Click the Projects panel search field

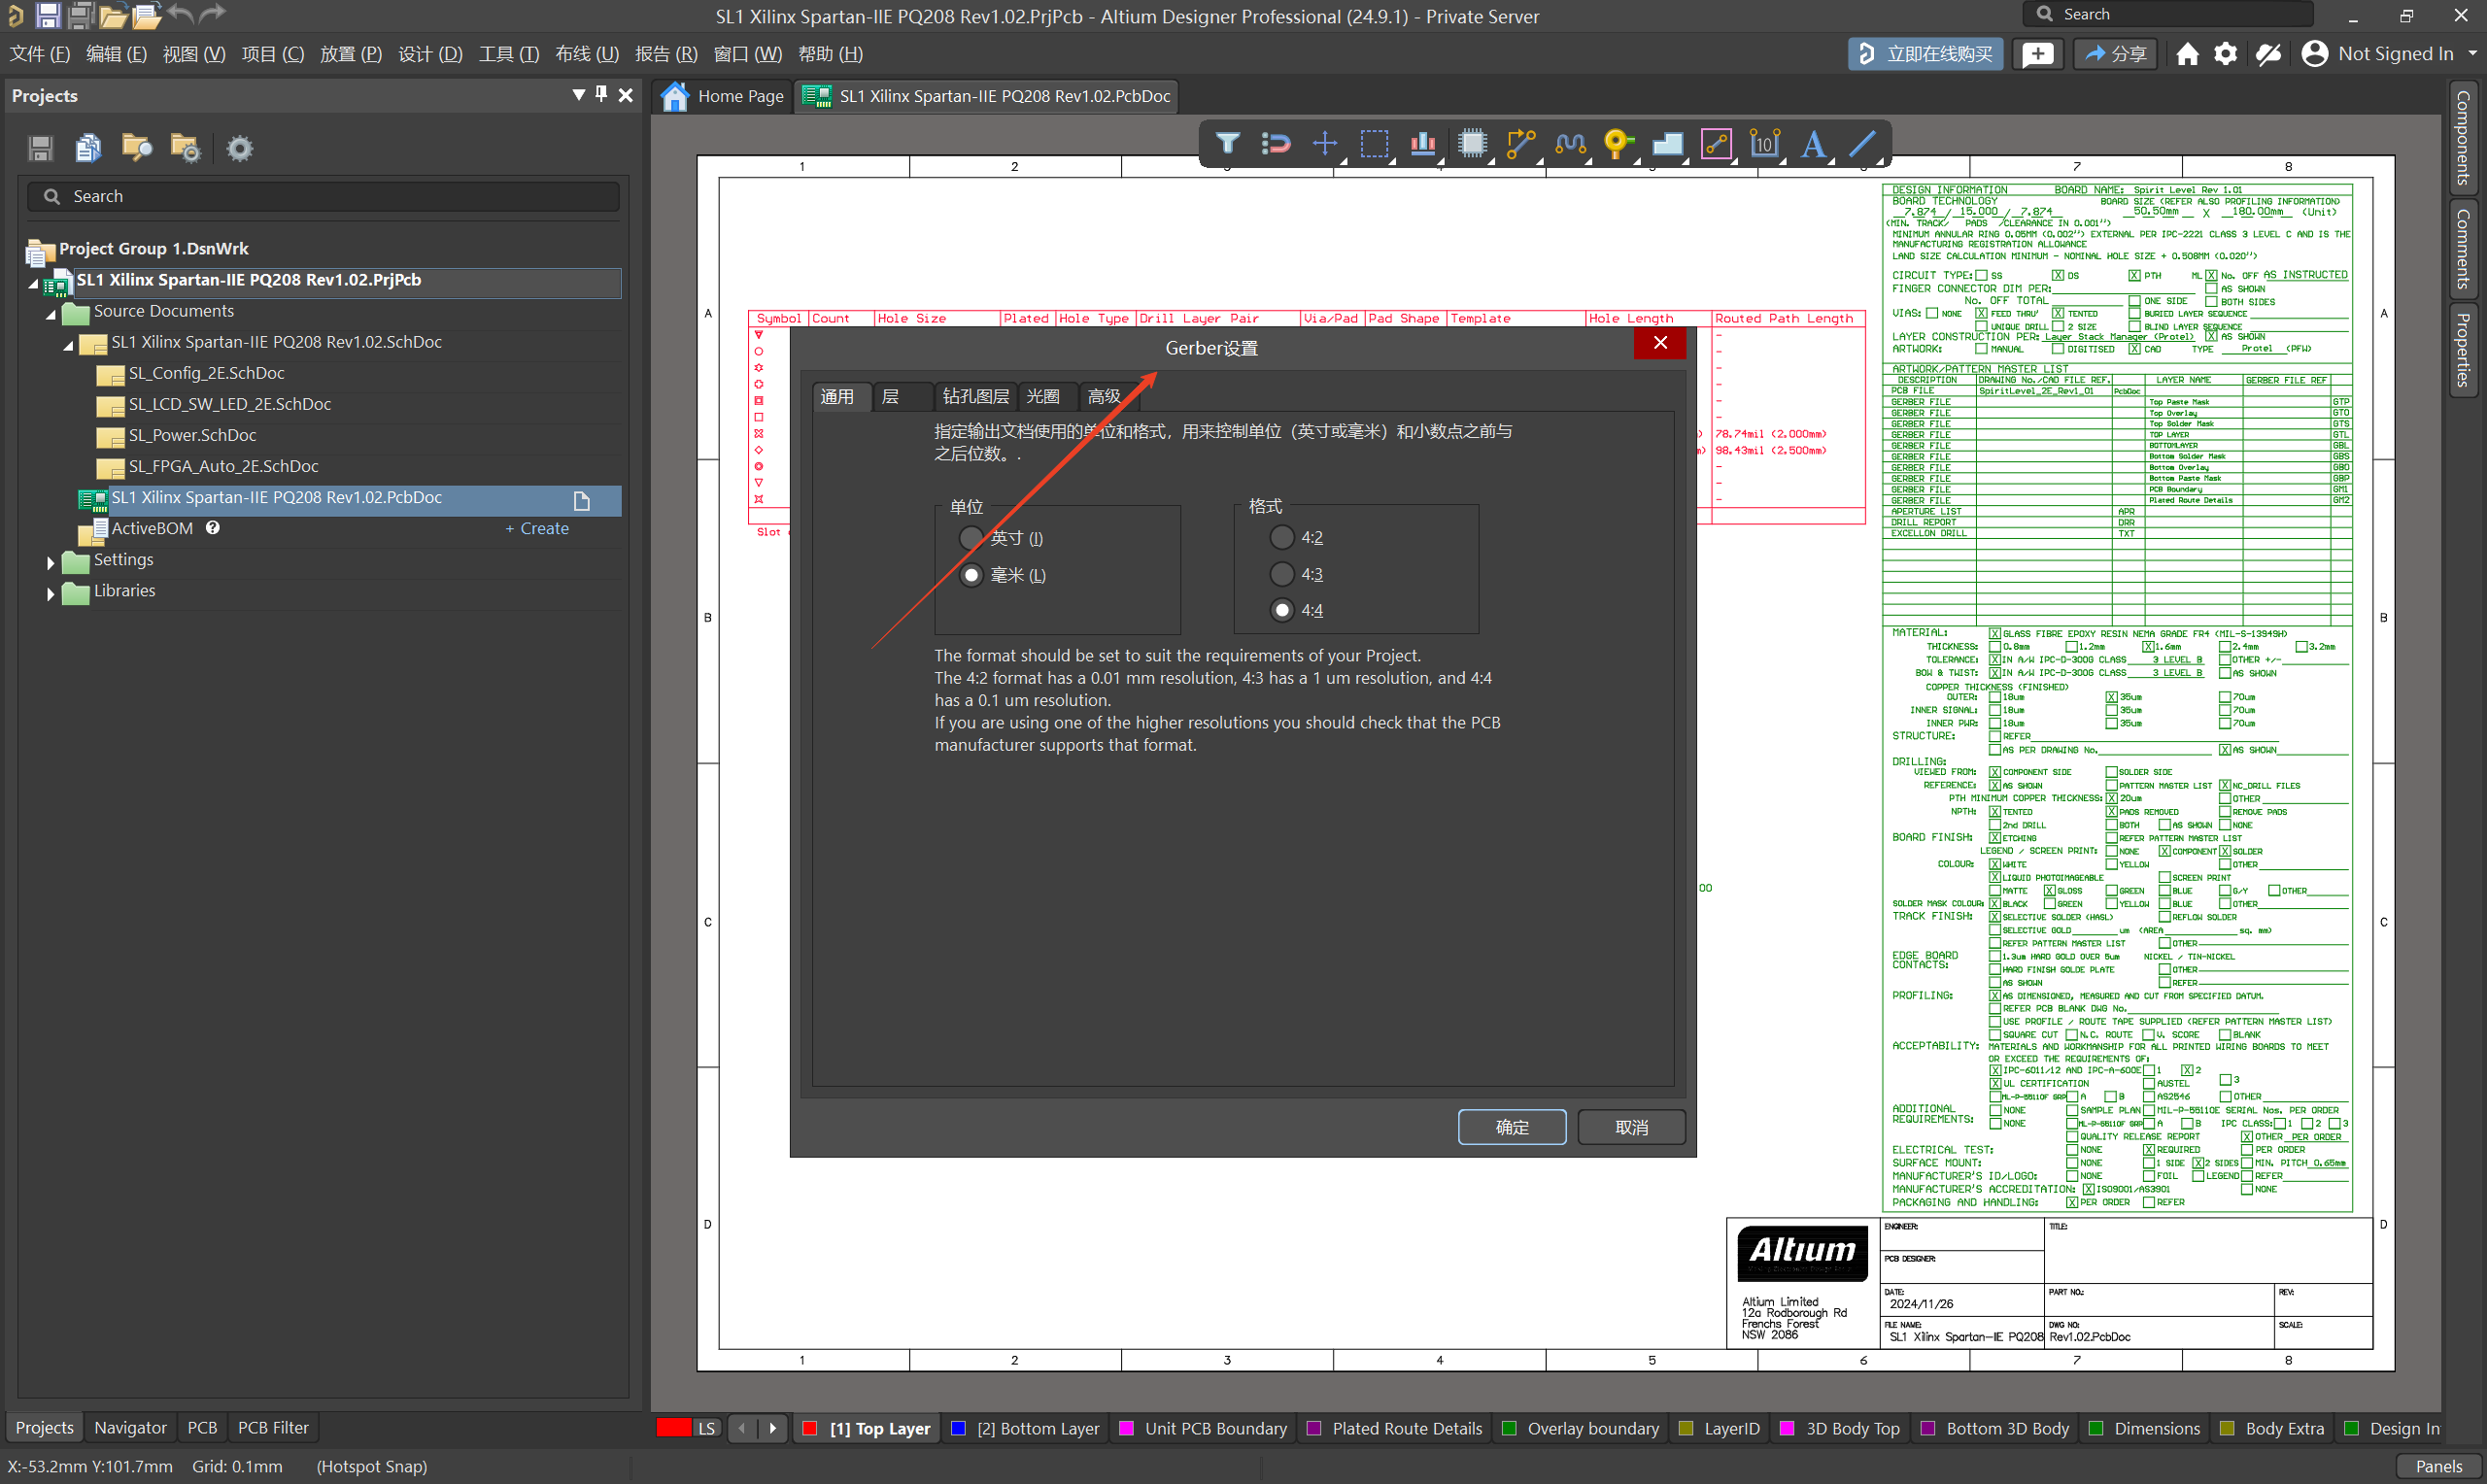(323, 197)
